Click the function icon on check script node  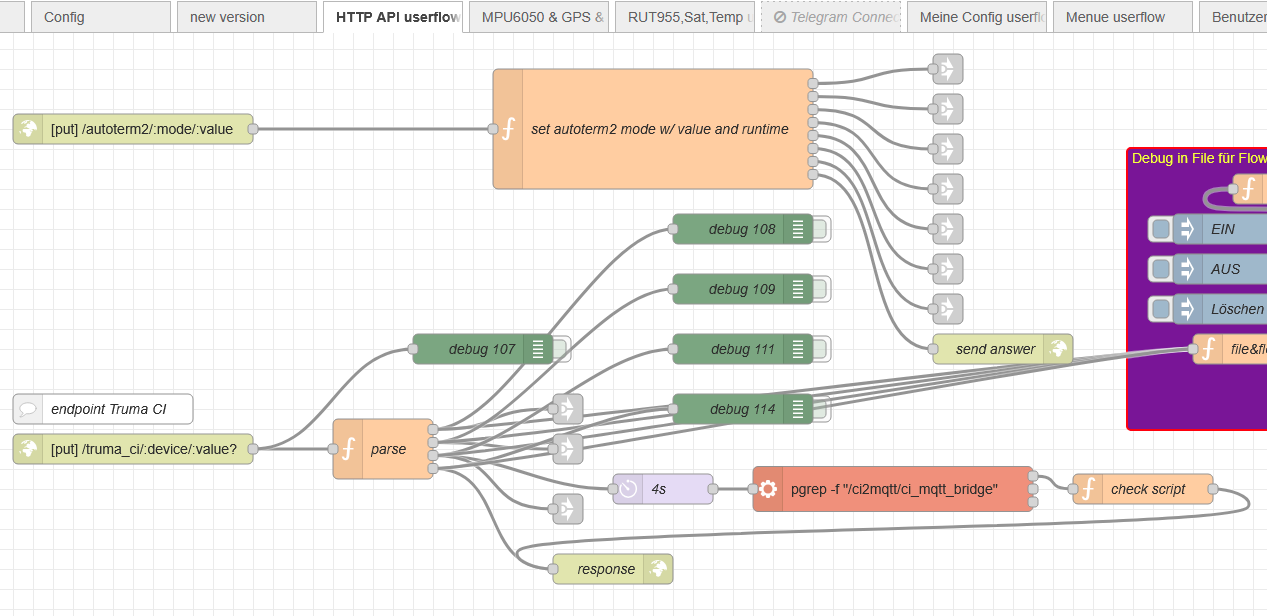[1088, 489]
